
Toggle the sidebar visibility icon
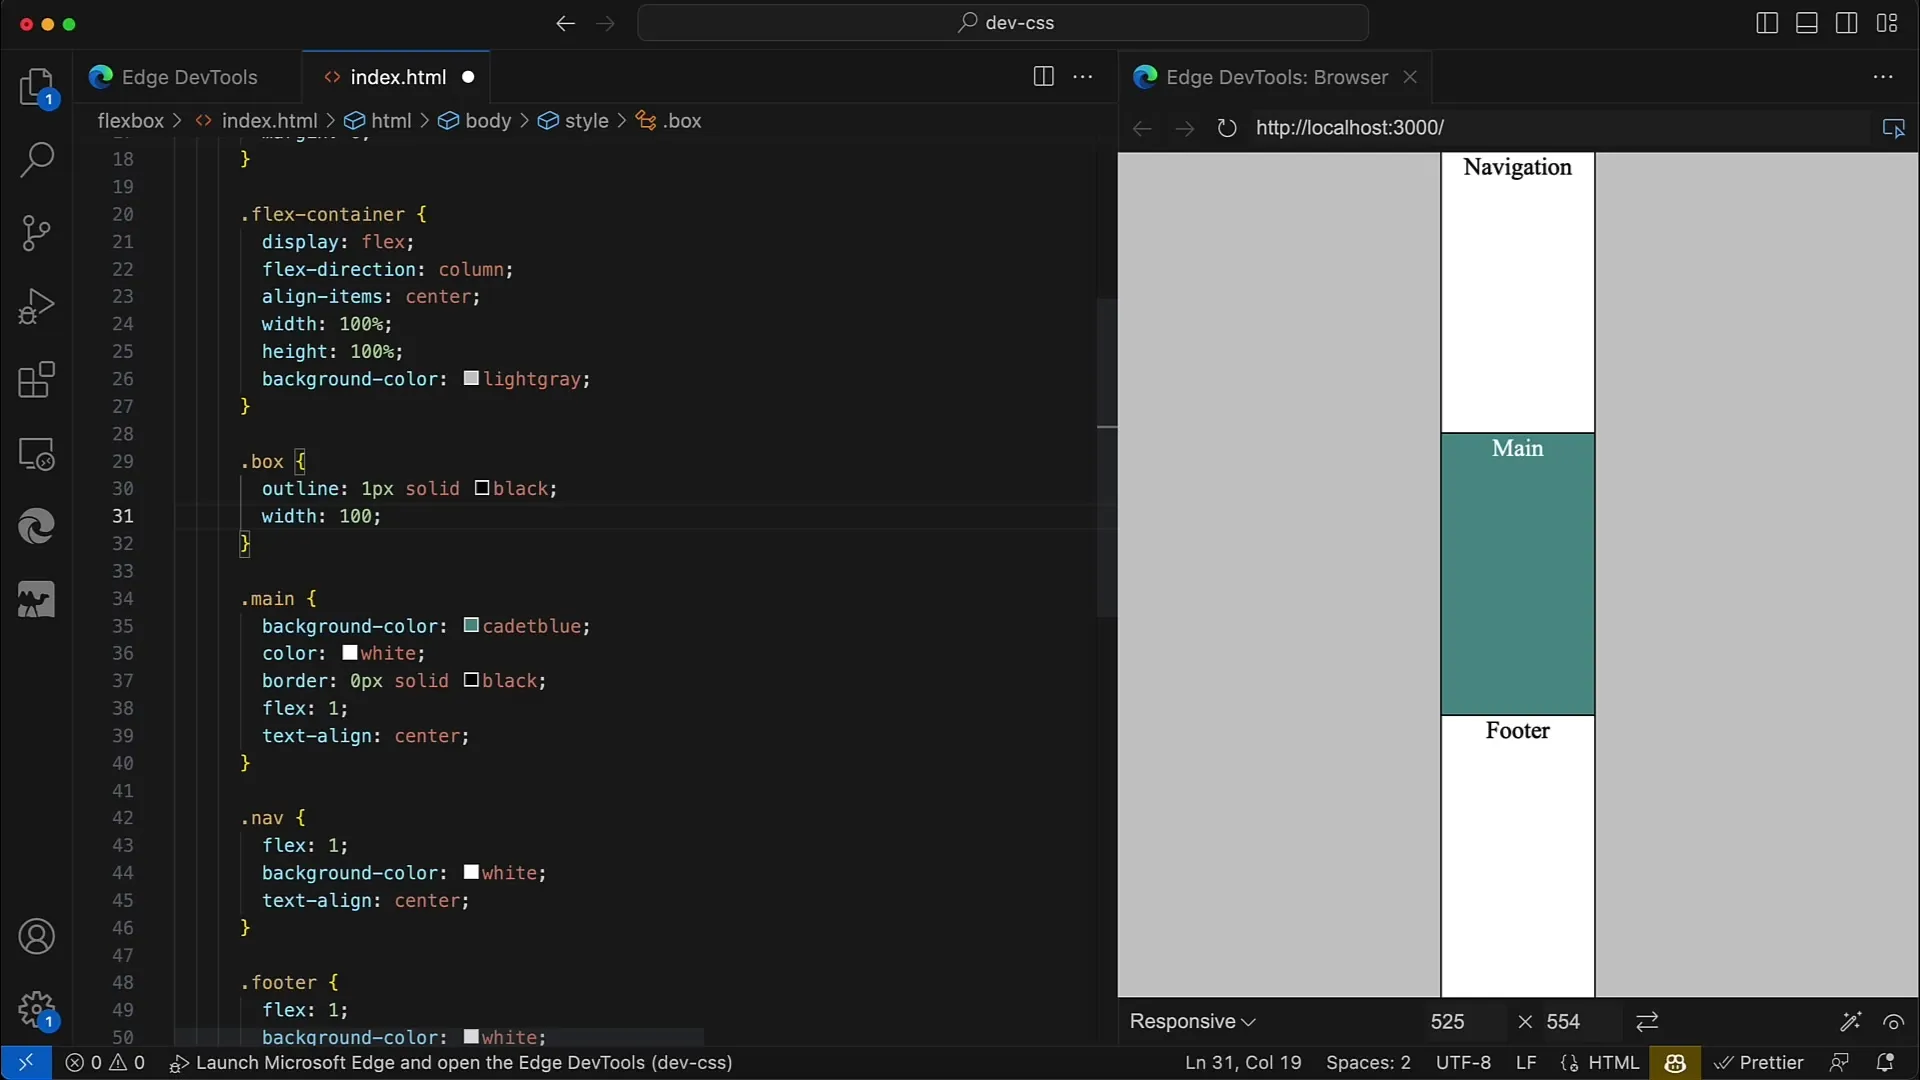pyautogui.click(x=1768, y=22)
